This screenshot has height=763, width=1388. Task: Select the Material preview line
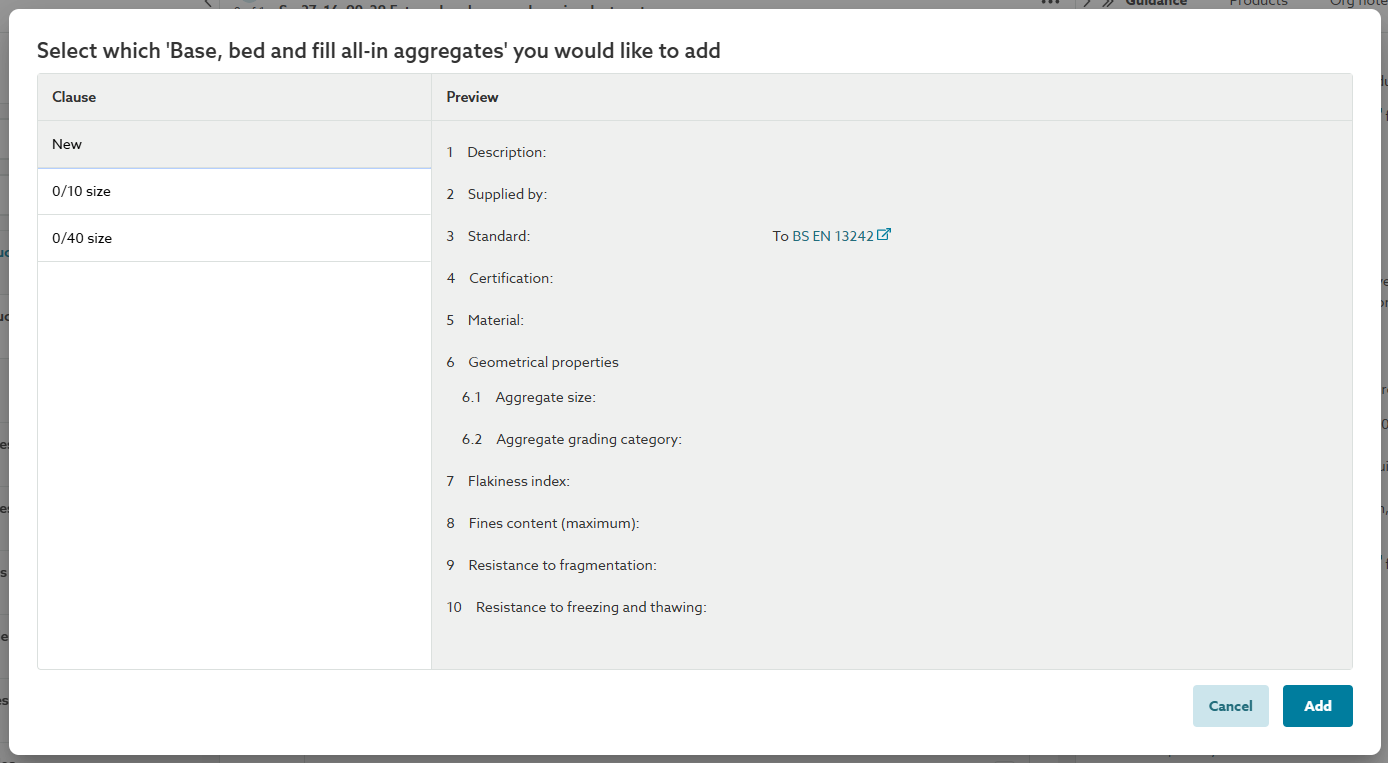[x=495, y=320]
